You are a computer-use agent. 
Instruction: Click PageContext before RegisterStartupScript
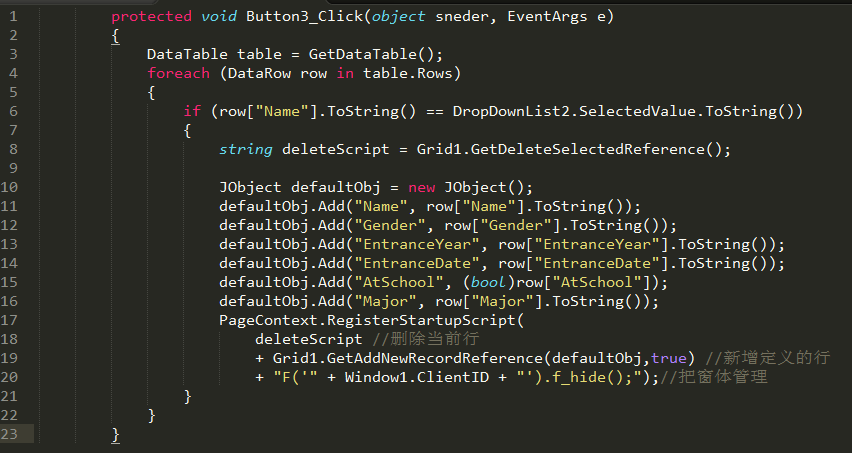pyautogui.click(x=268, y=321)
